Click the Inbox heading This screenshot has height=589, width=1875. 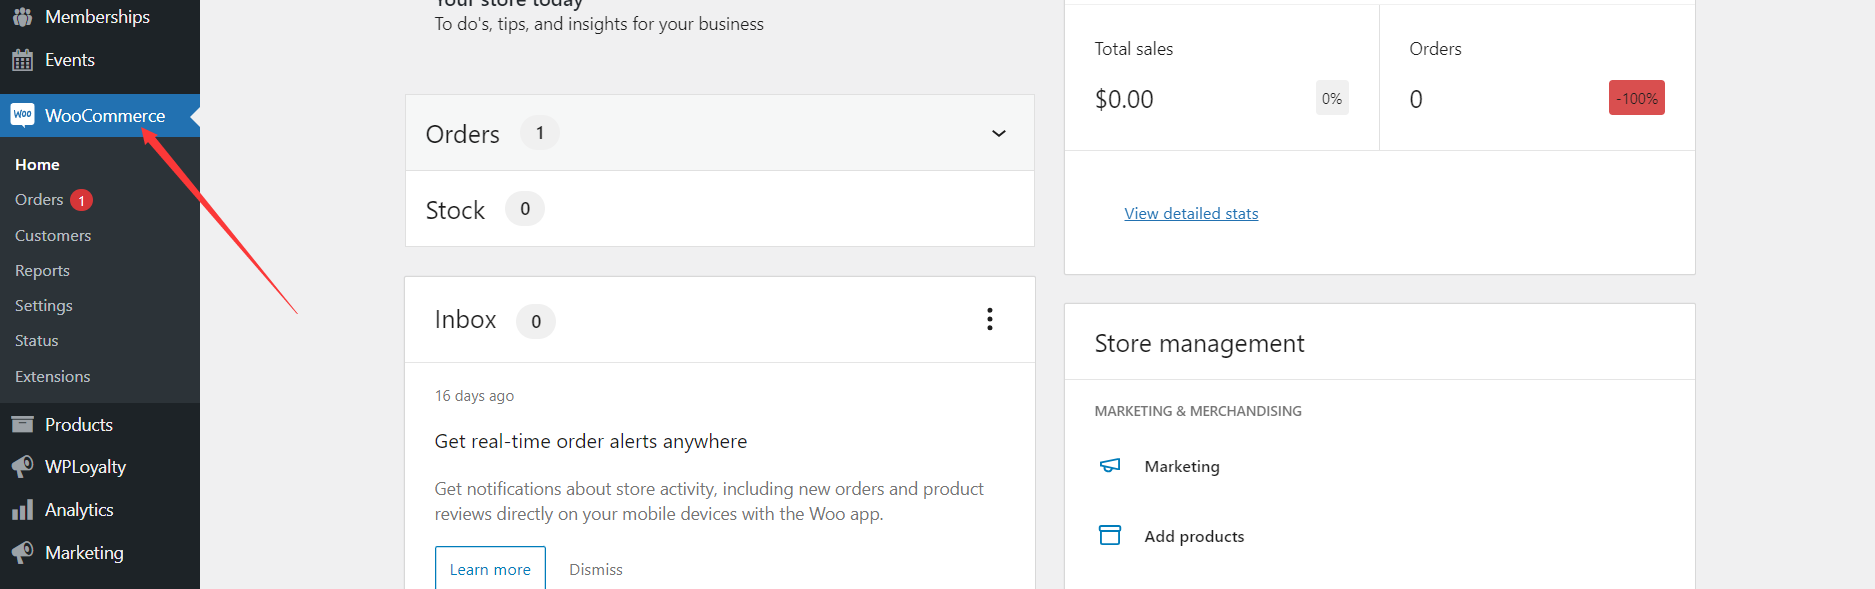pyautogui.click(x=465, y=319)
